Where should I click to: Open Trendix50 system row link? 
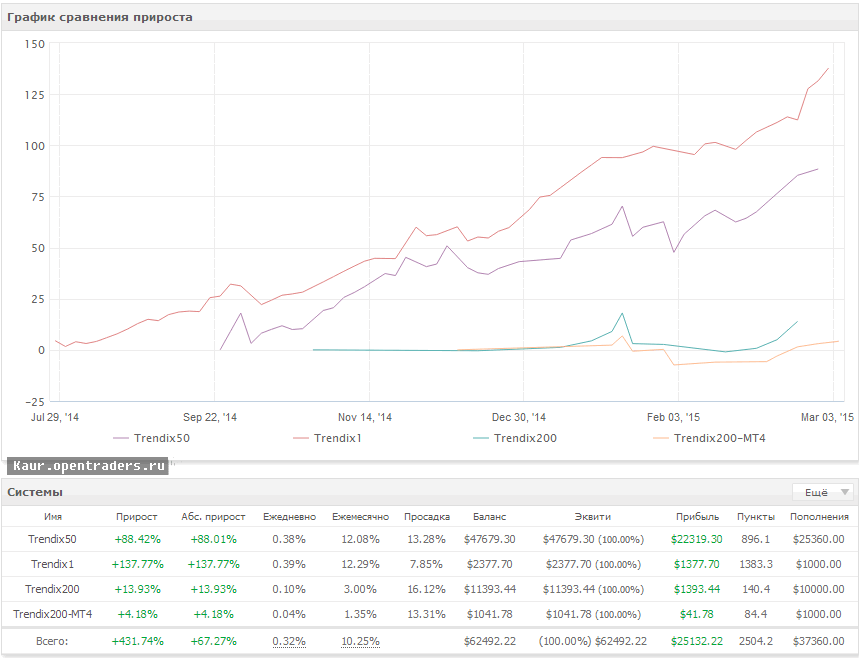53,539
